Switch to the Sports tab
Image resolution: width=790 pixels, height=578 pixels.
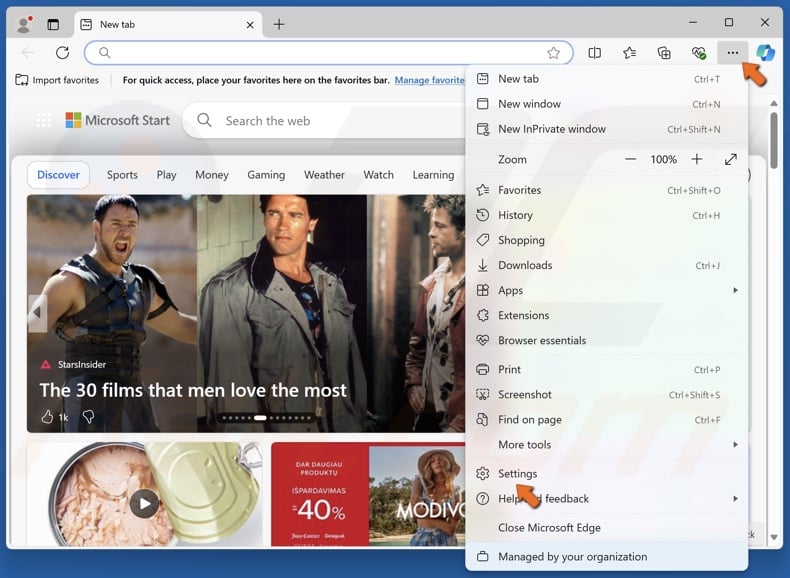[x=122, y=175]
